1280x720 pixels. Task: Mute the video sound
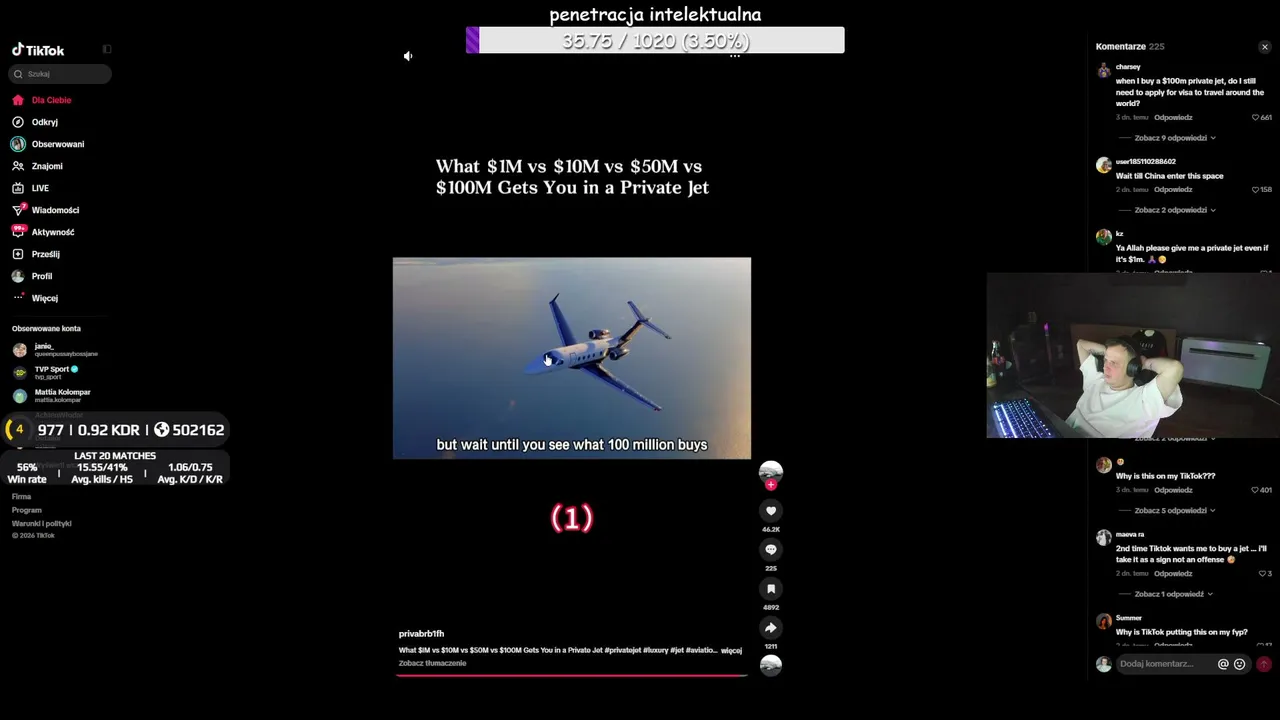click(x=408, y=56)
